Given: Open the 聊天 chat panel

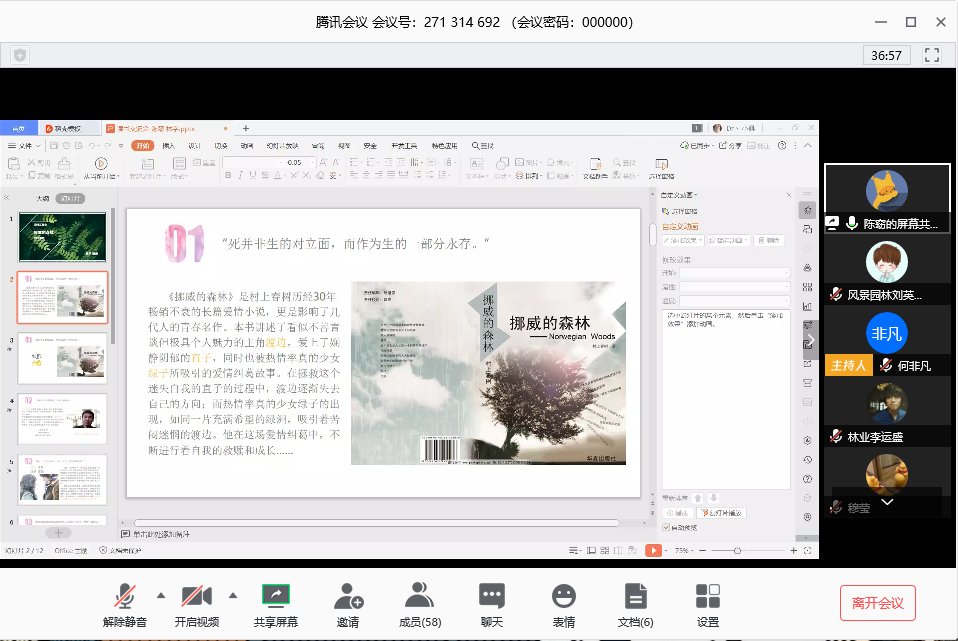Looking at the screenshot, I should tap(491, 597).
